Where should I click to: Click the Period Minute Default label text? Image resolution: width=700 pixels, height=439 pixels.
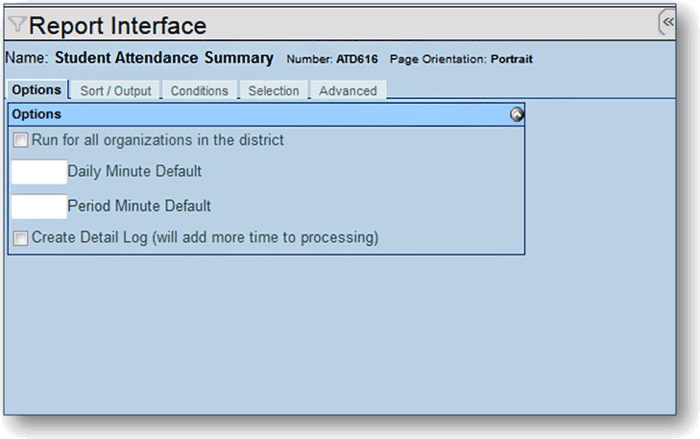pyautogui.click(x=139, y=206)
